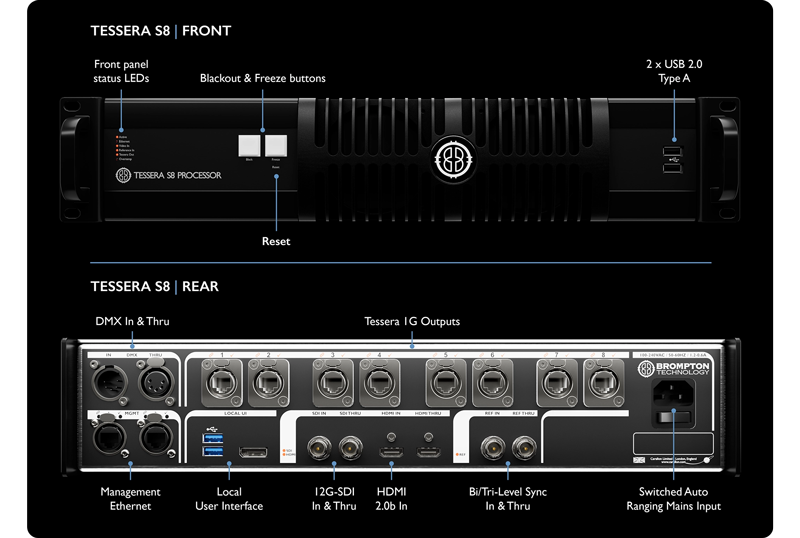
Task: Click the DMX In XLR connector
Action: point(110,382)
